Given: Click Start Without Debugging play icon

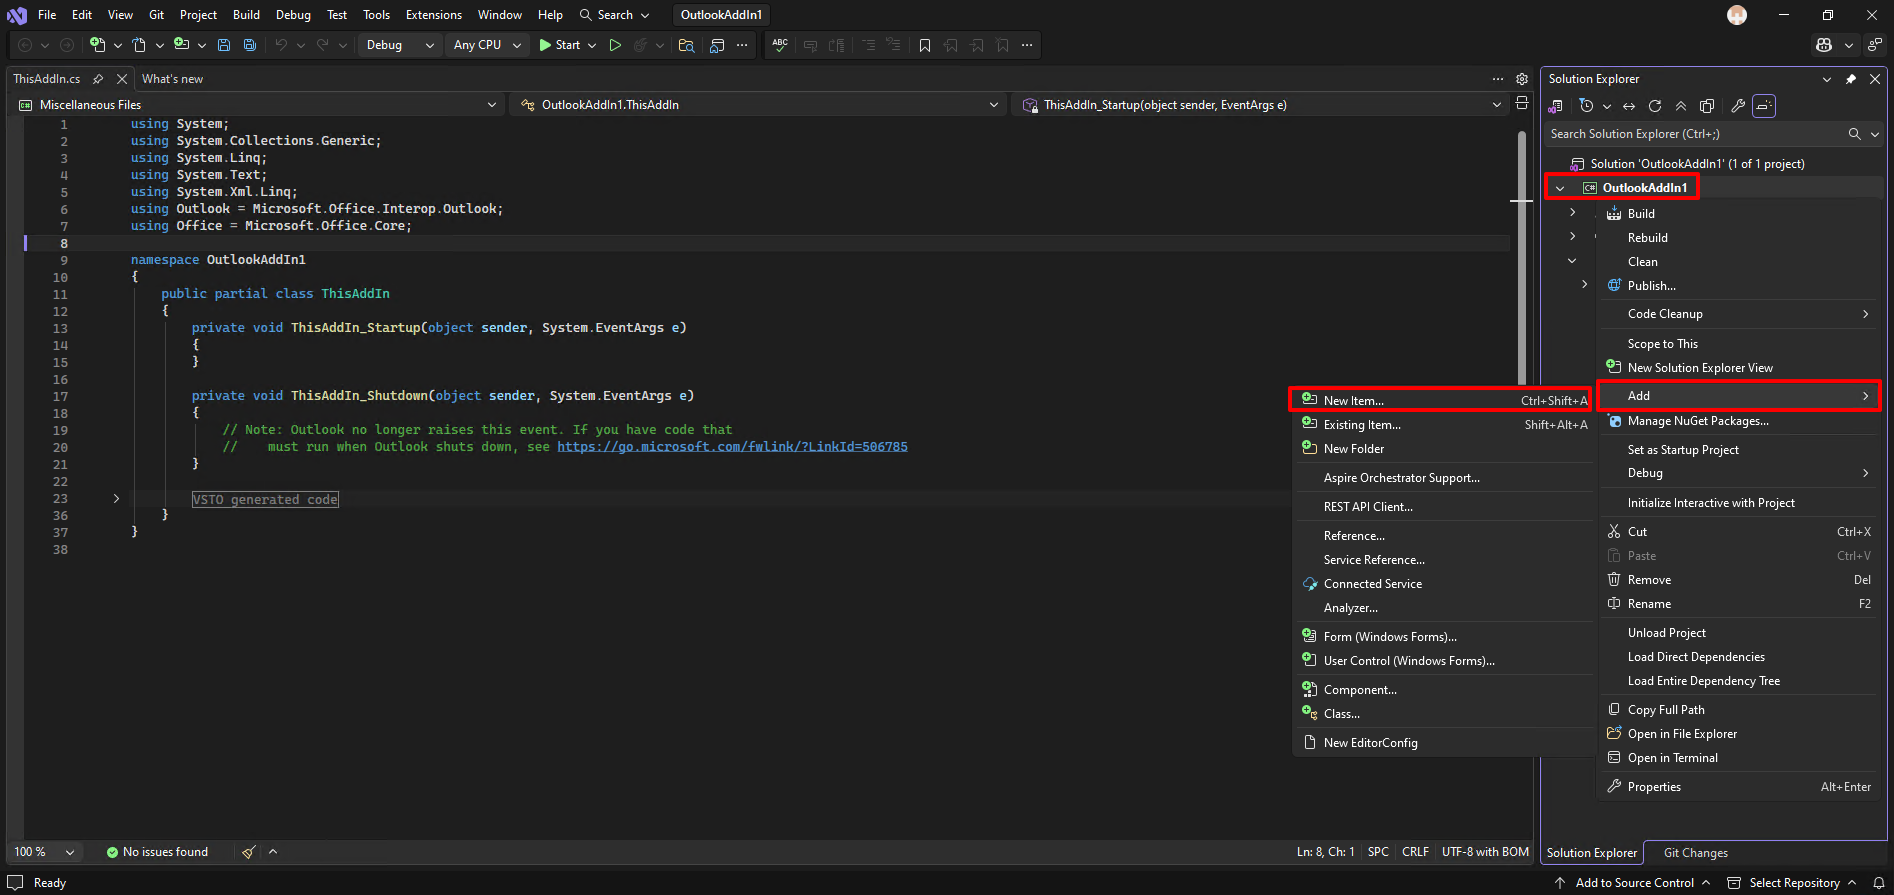Looking at the screenshot, I should [x=615, y=45].
